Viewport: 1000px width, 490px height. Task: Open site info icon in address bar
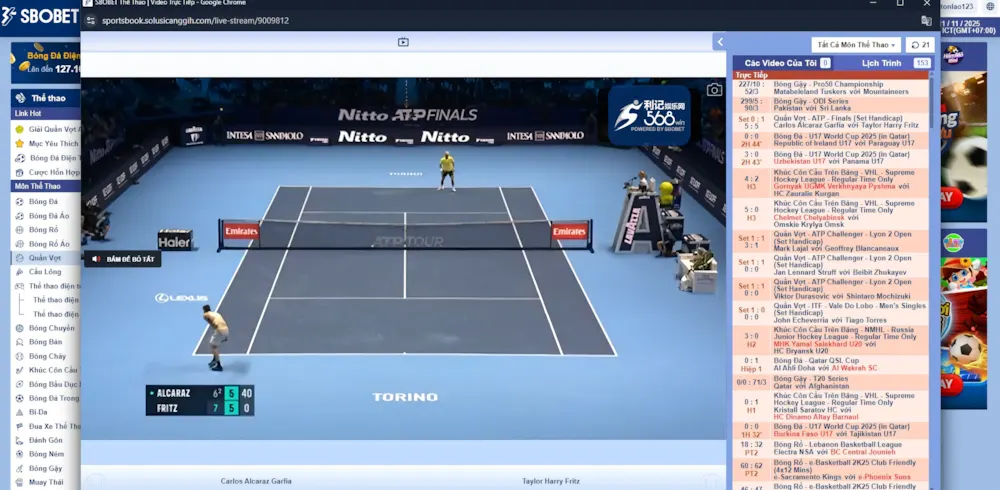(90, 20)
